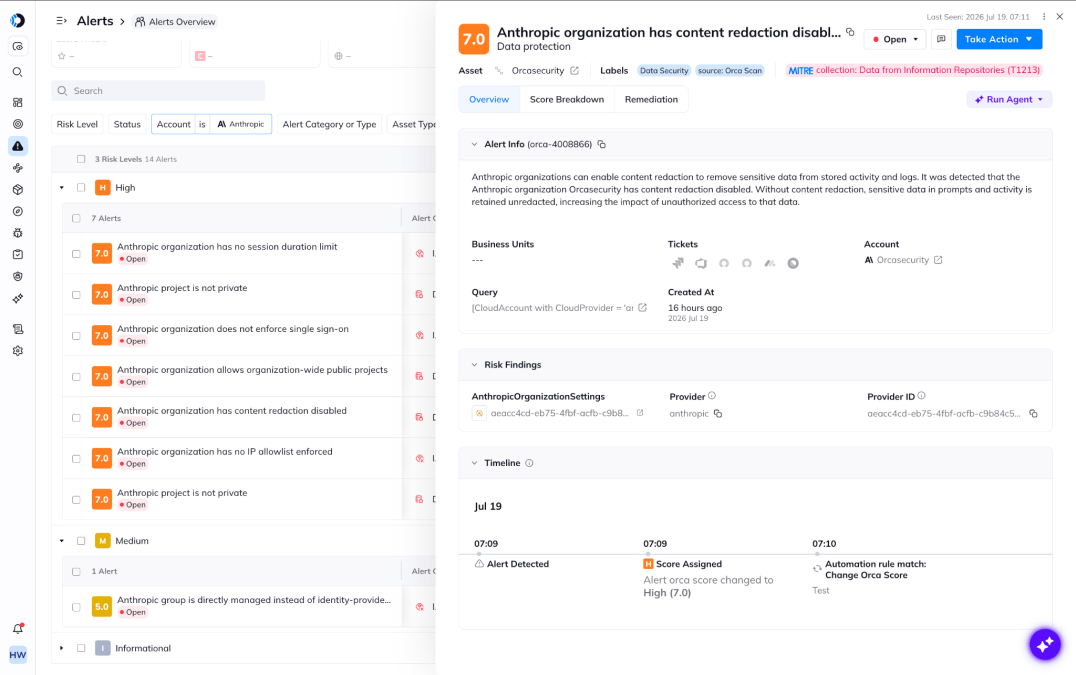Open the three-dot more options menu
Image resolution: width=1076 pixels, height=675 pixels.
point(1044,16)
